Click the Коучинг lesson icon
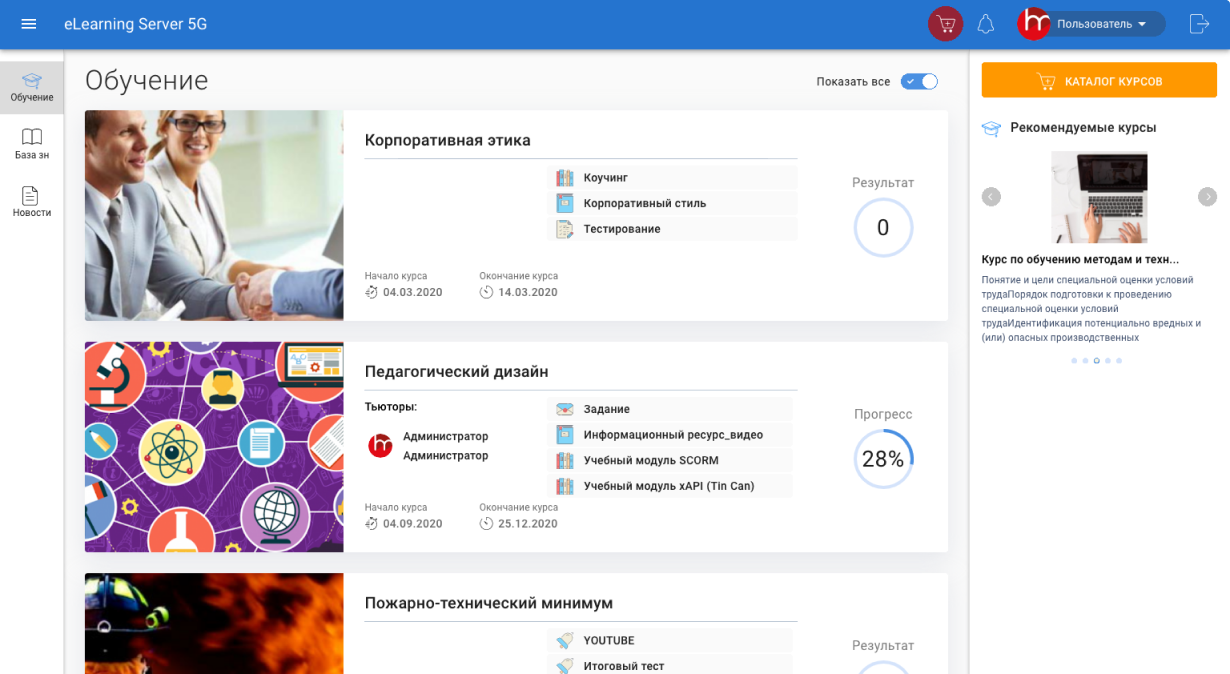The width and height of the screenshot is (1230, 674). point(564,178)
